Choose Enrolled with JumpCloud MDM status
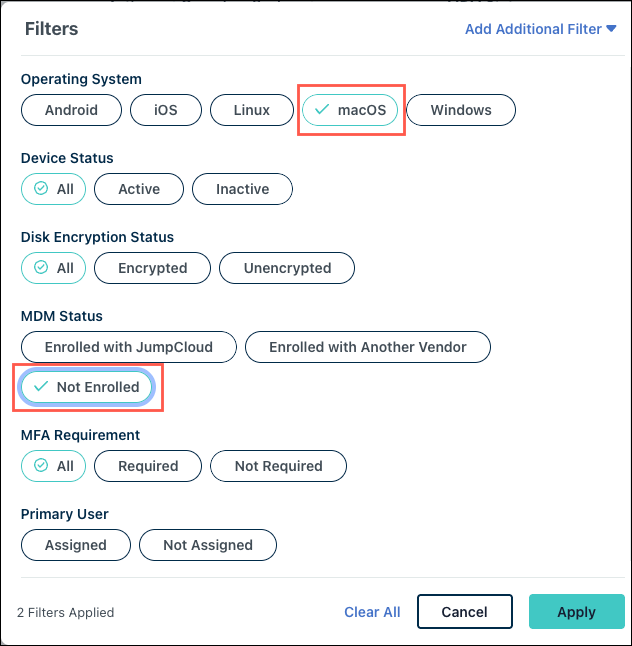This screenshot has height=646, width=632. [x=129, y=347]
